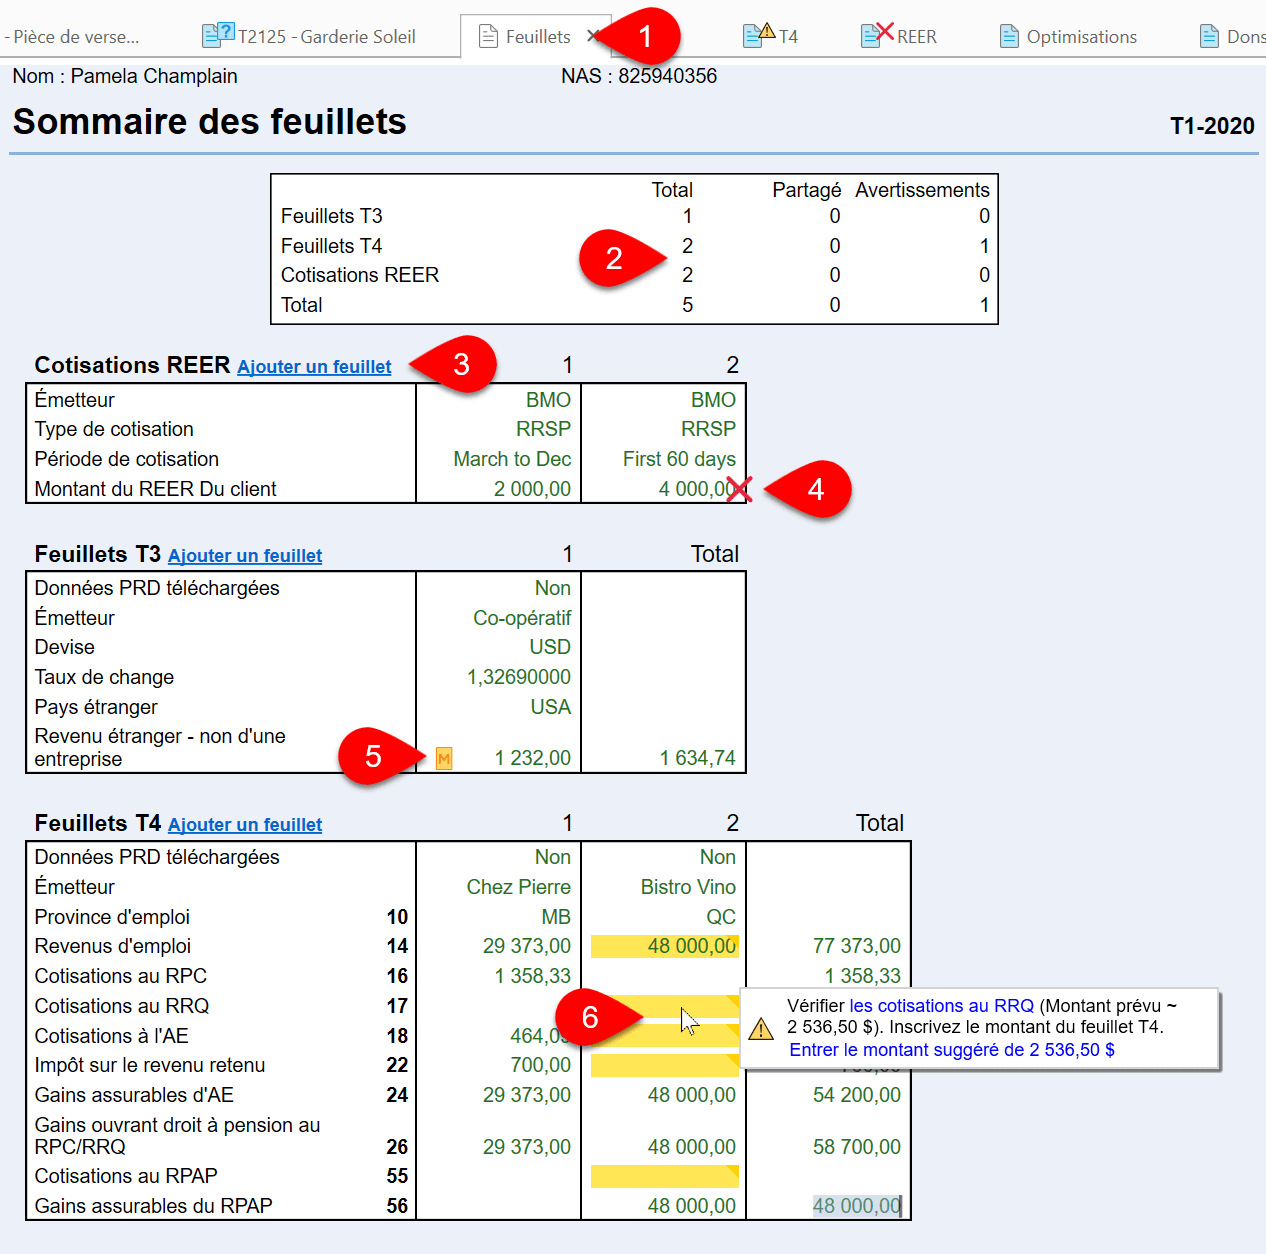Click the 29 373,00 Revenus d'emploi value
The image size is (1266, 1254).
527,946
